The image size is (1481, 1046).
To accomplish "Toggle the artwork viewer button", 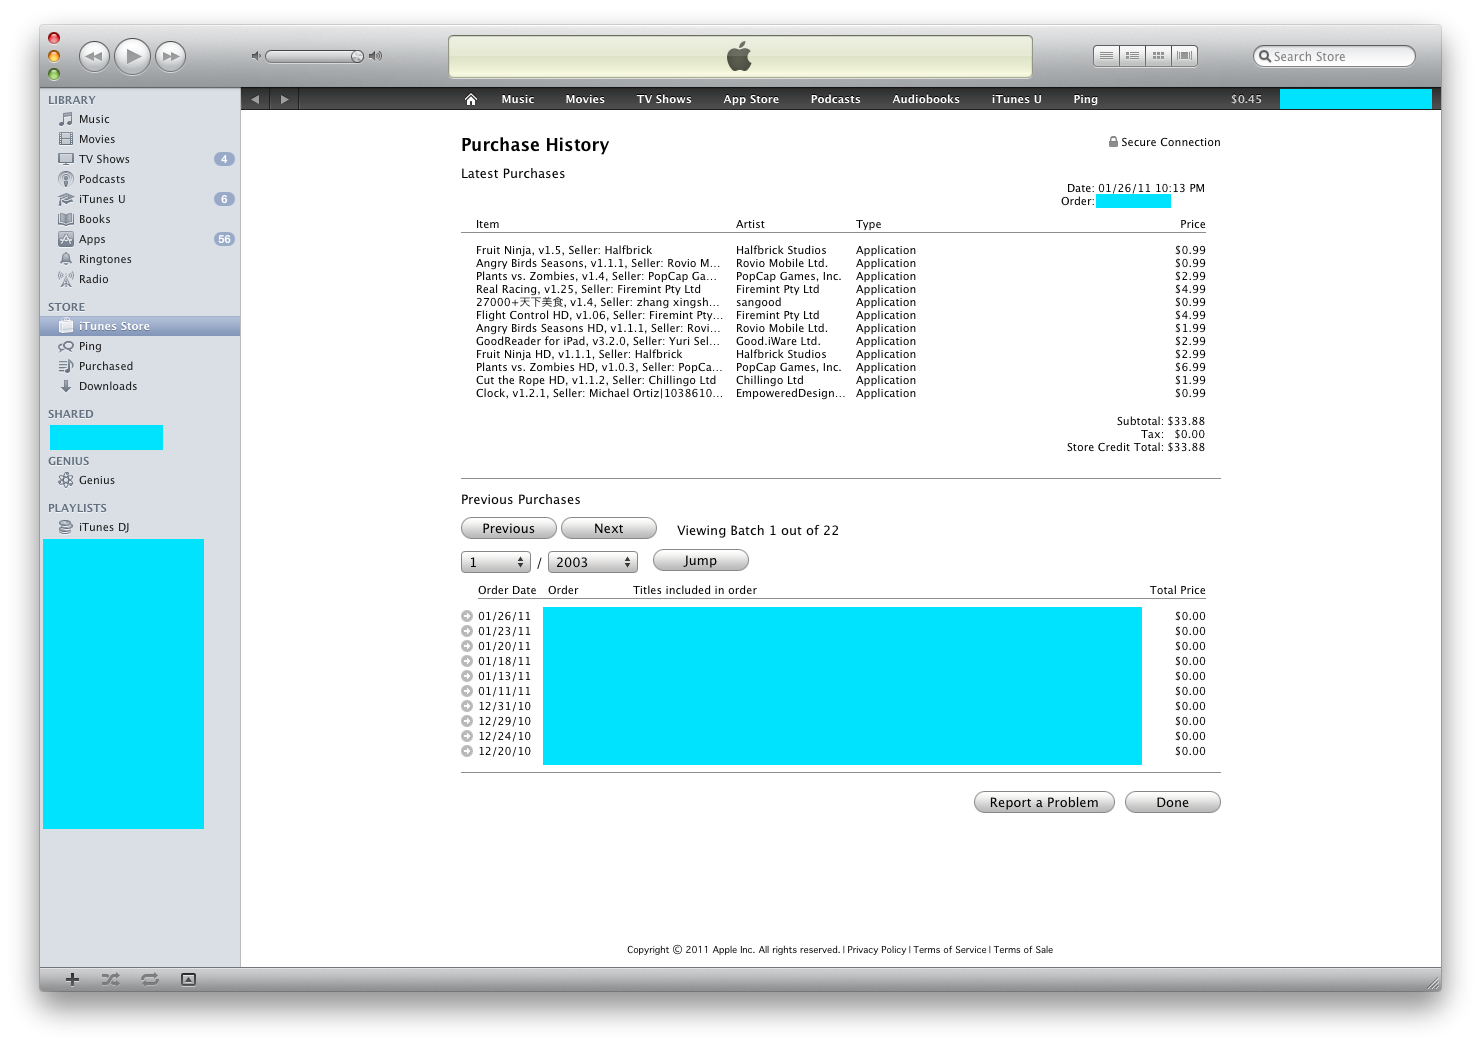I will 188,979.
